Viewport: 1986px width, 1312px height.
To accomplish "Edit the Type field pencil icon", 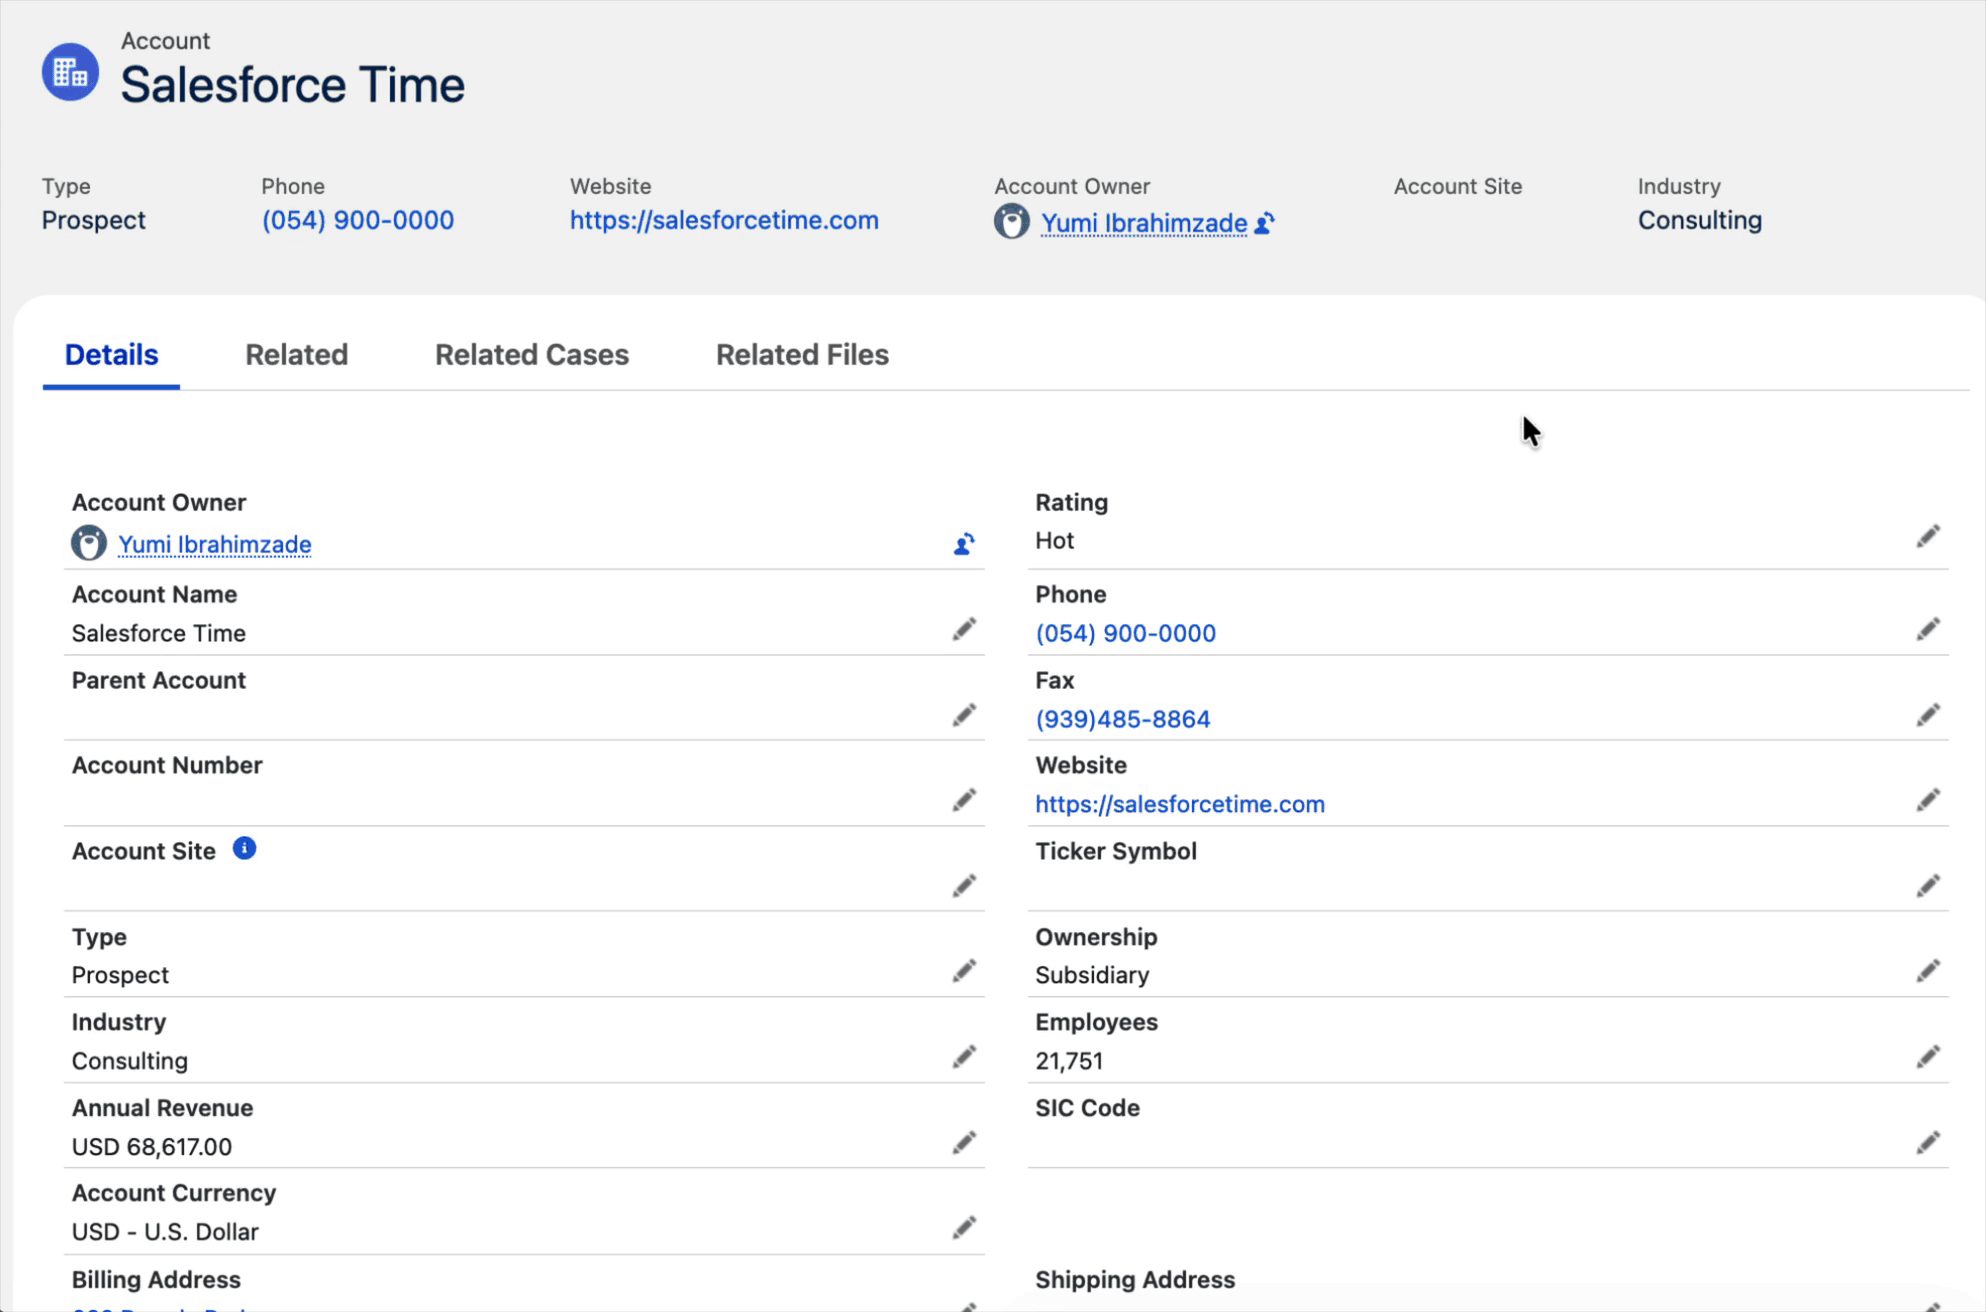I will coord(963,972).
